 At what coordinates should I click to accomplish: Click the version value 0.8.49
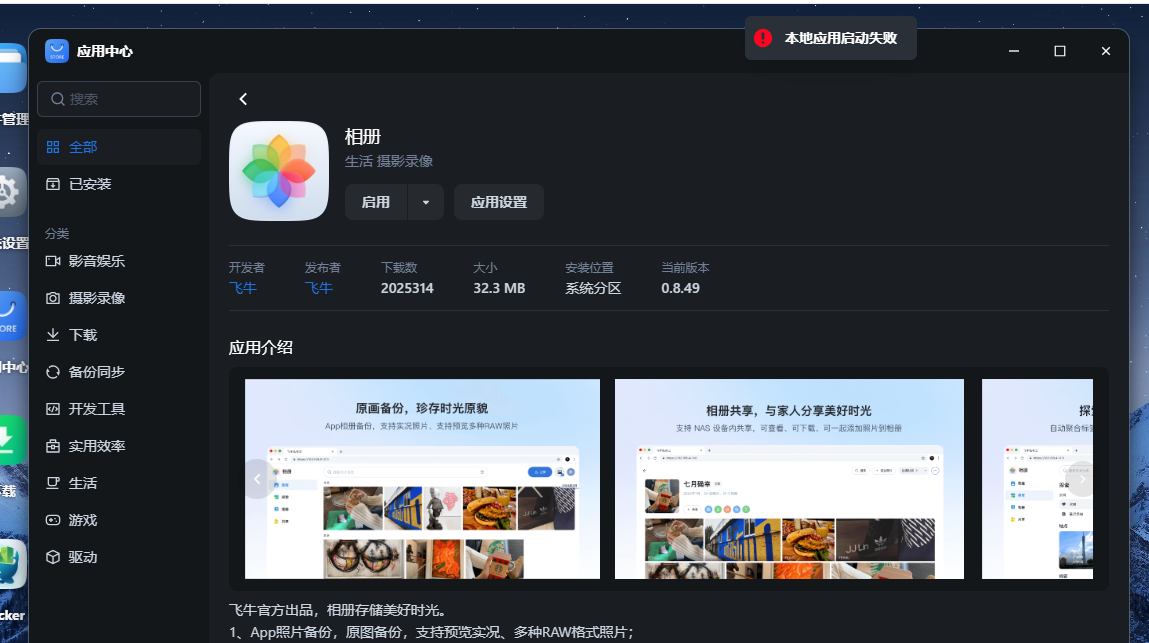pyautogui.click(x=680, y=288)
